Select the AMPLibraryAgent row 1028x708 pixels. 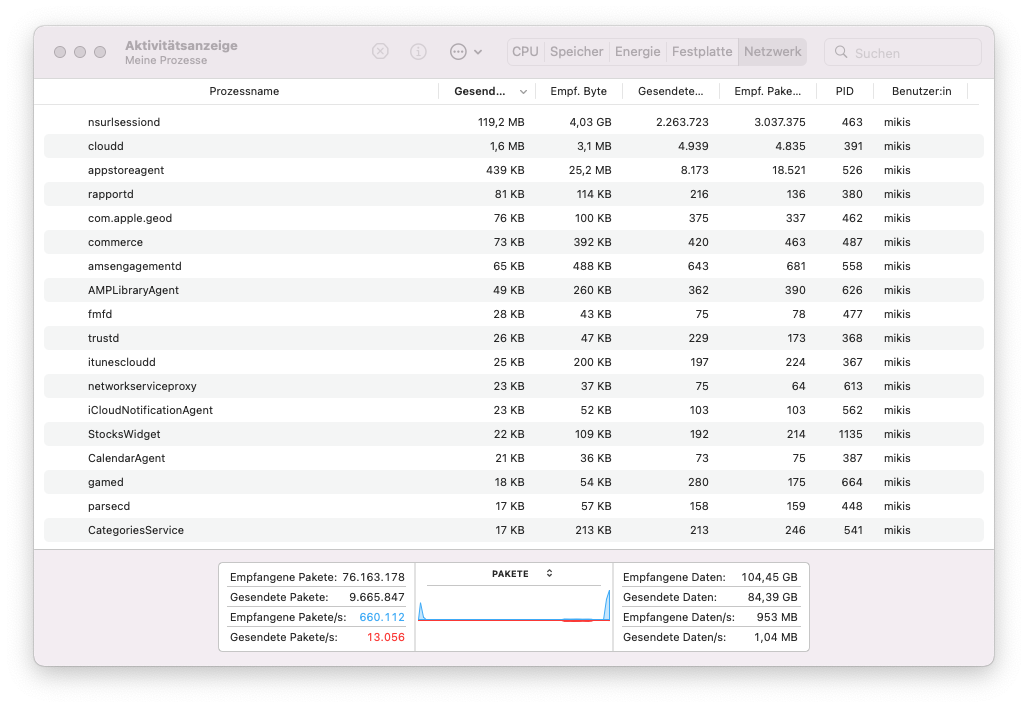tap(513, 290)
